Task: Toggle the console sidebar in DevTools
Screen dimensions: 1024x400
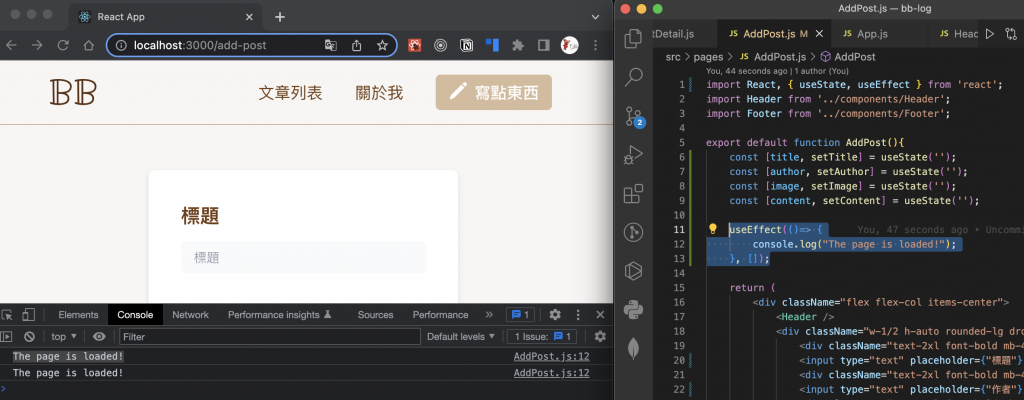Action: click(x=7, y=337)
